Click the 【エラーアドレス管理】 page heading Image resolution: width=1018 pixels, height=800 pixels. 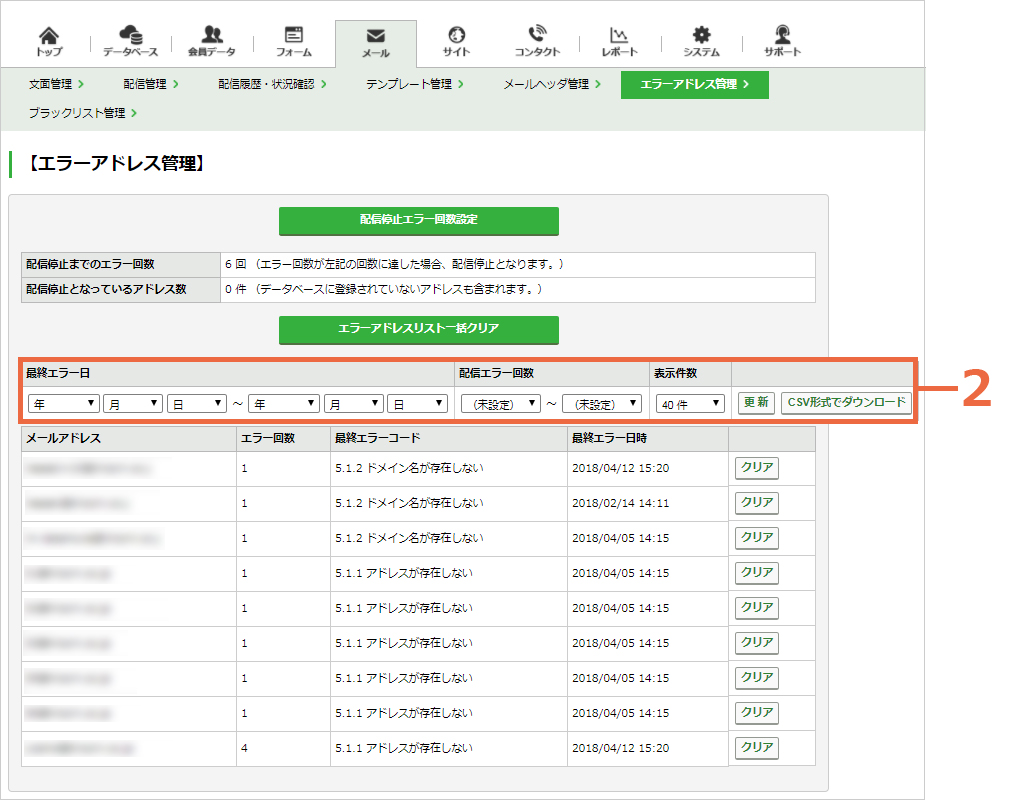(x=116, y=164)
